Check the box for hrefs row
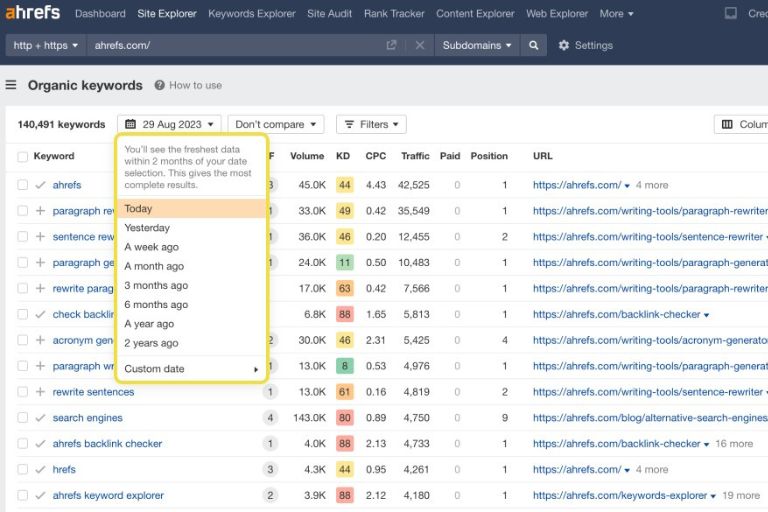The height and width of the screenshot is (512, 768). (x=23, y=469)
